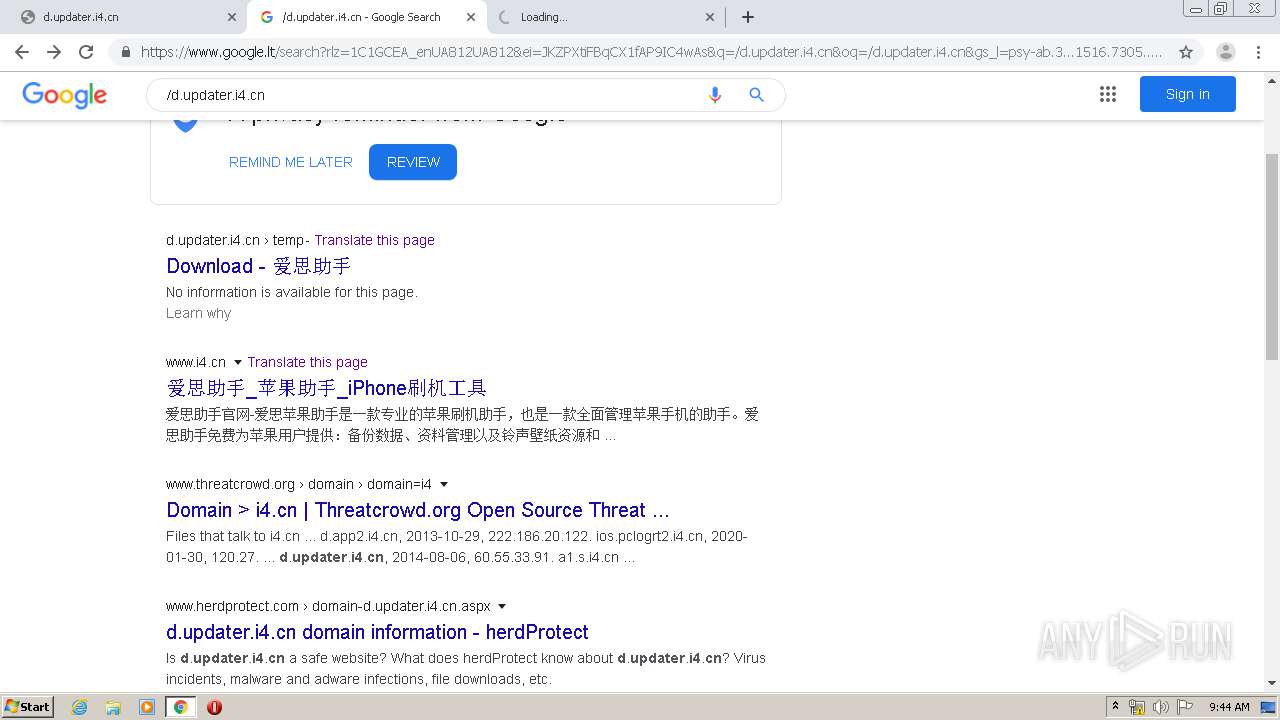
Task: Click the REVIEW button
Action: [x=413, y=162]
